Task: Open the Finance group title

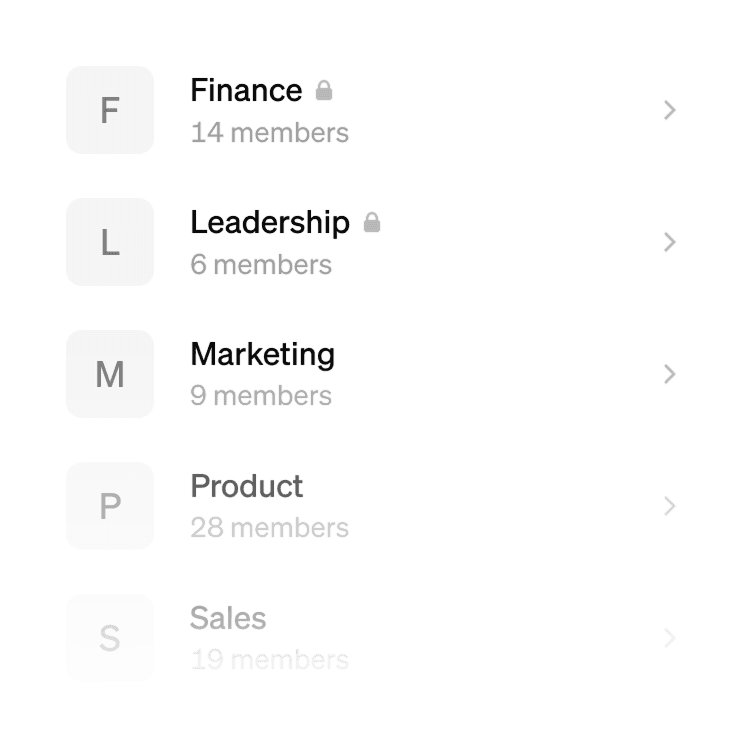Action: tap(246, 90)
